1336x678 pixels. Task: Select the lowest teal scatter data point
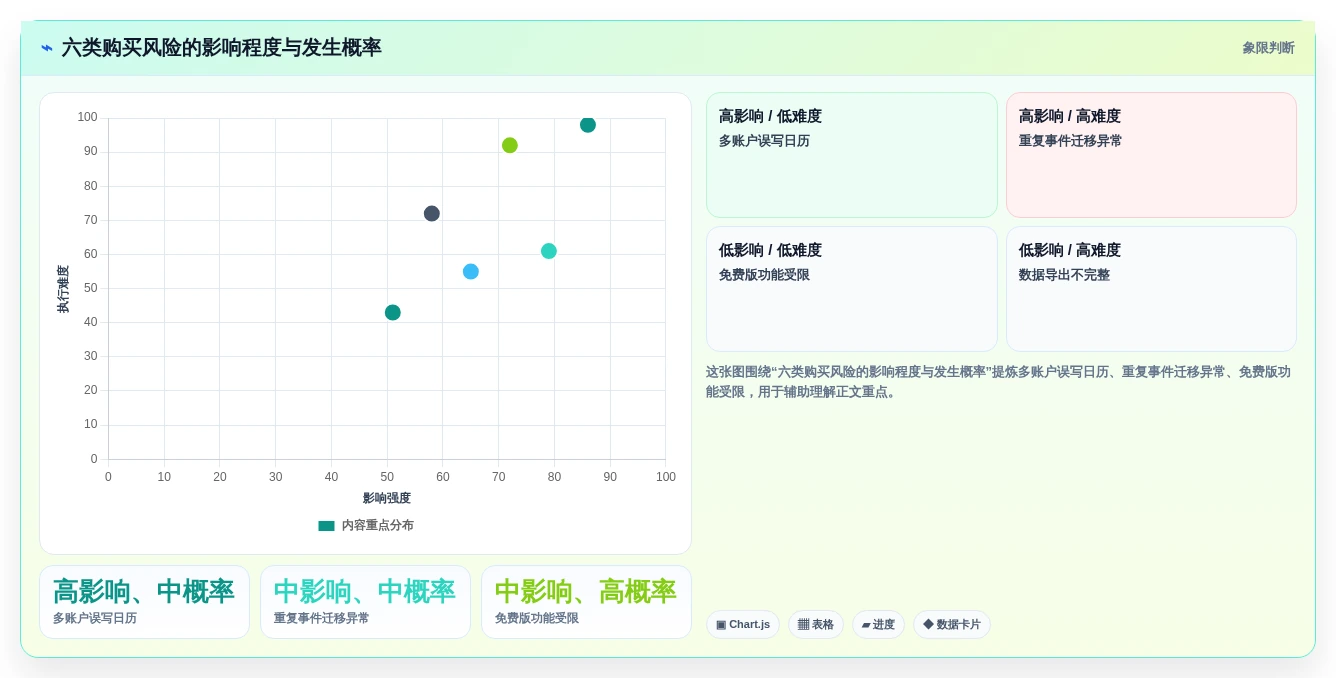(393, 313)
